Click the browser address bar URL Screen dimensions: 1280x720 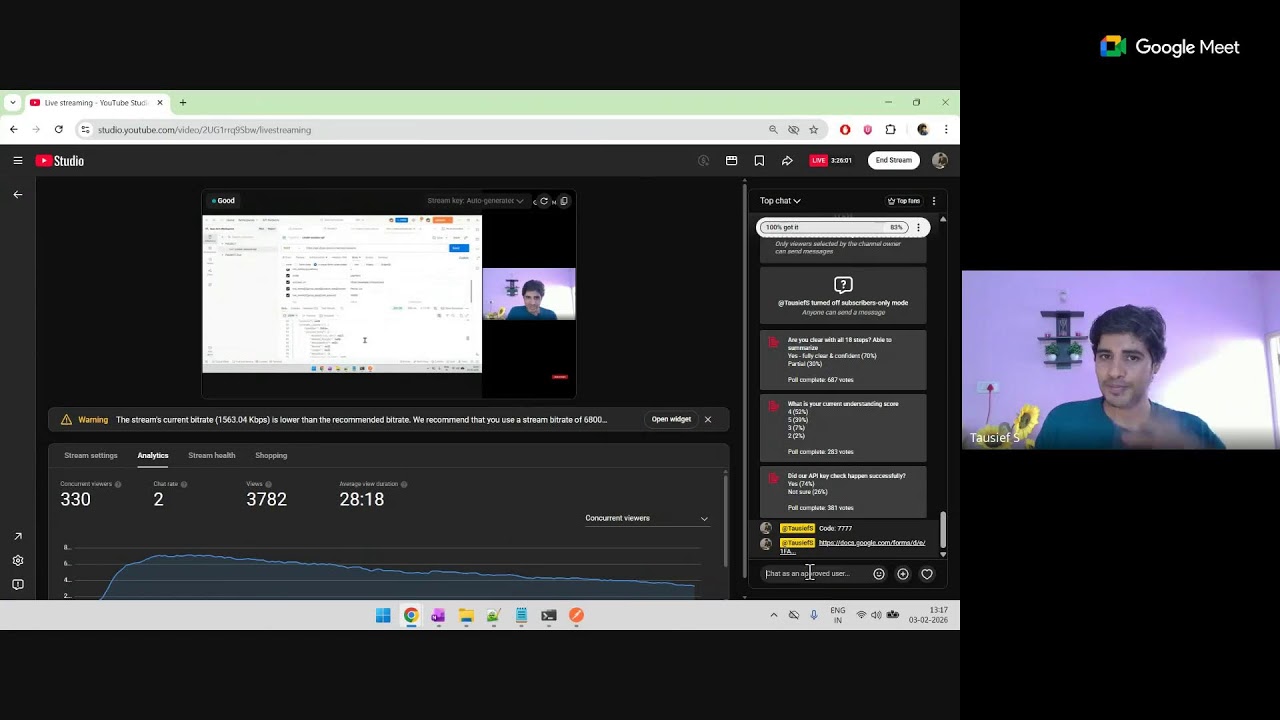(205, 130)
